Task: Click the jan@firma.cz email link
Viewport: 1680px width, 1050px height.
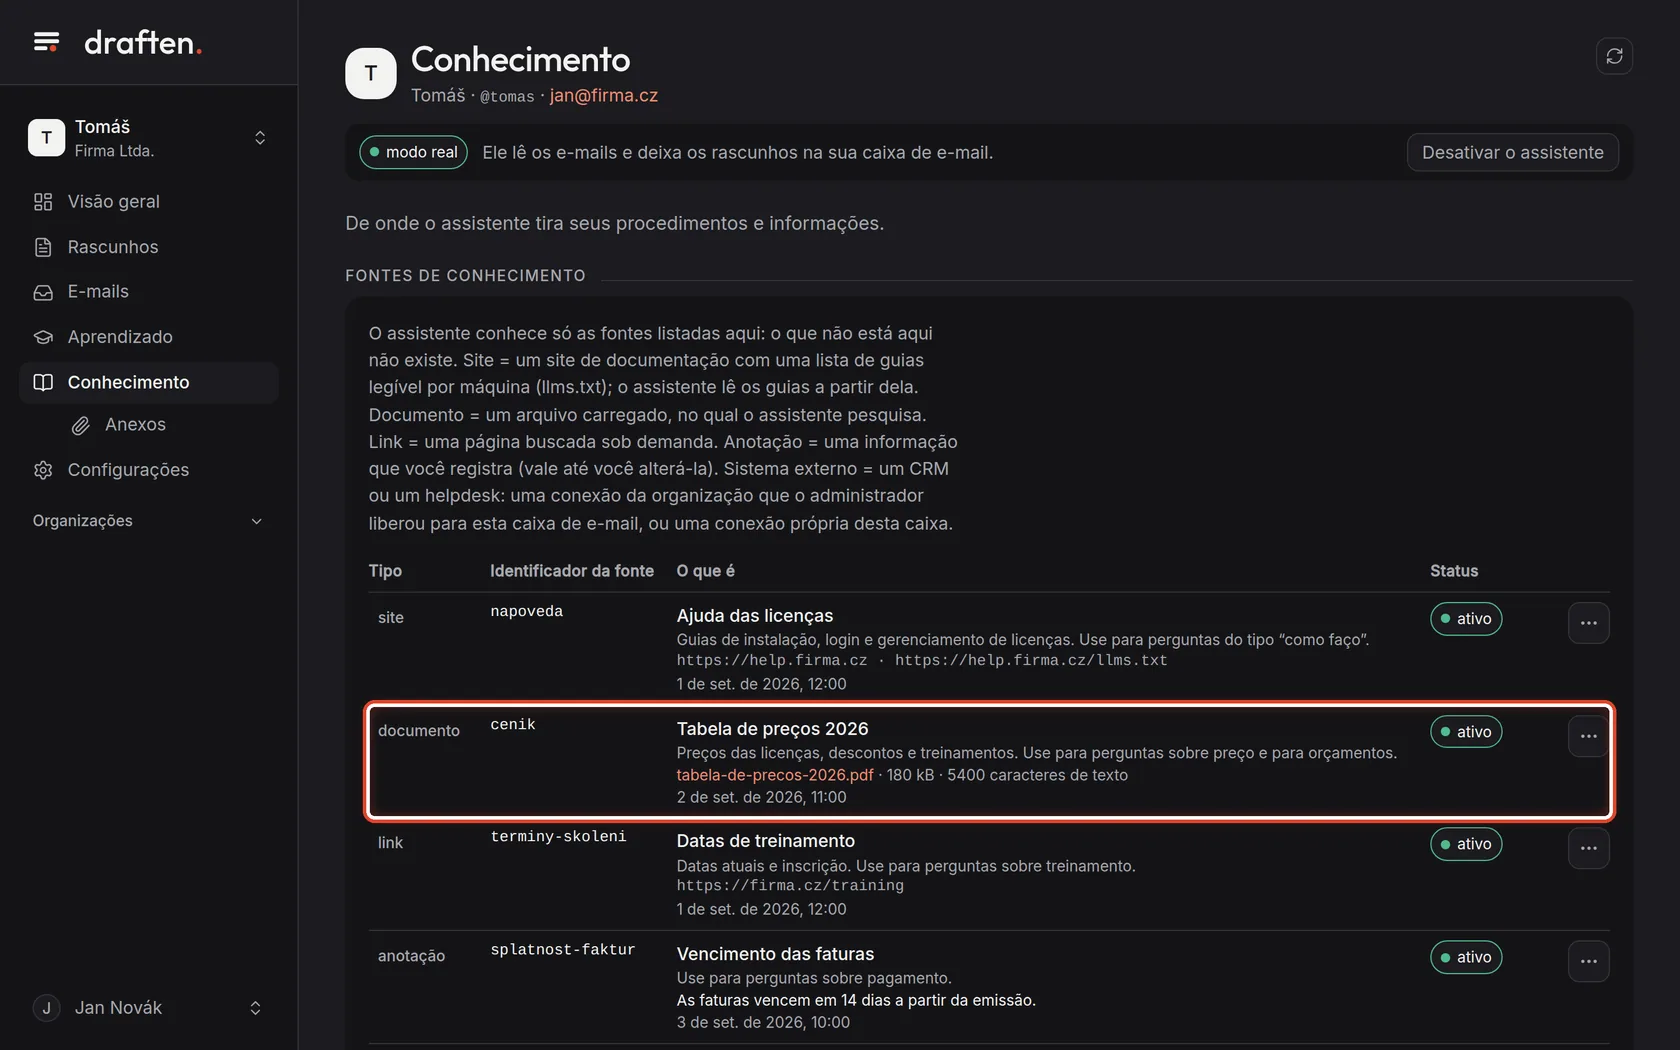Action: coord(604,96)
